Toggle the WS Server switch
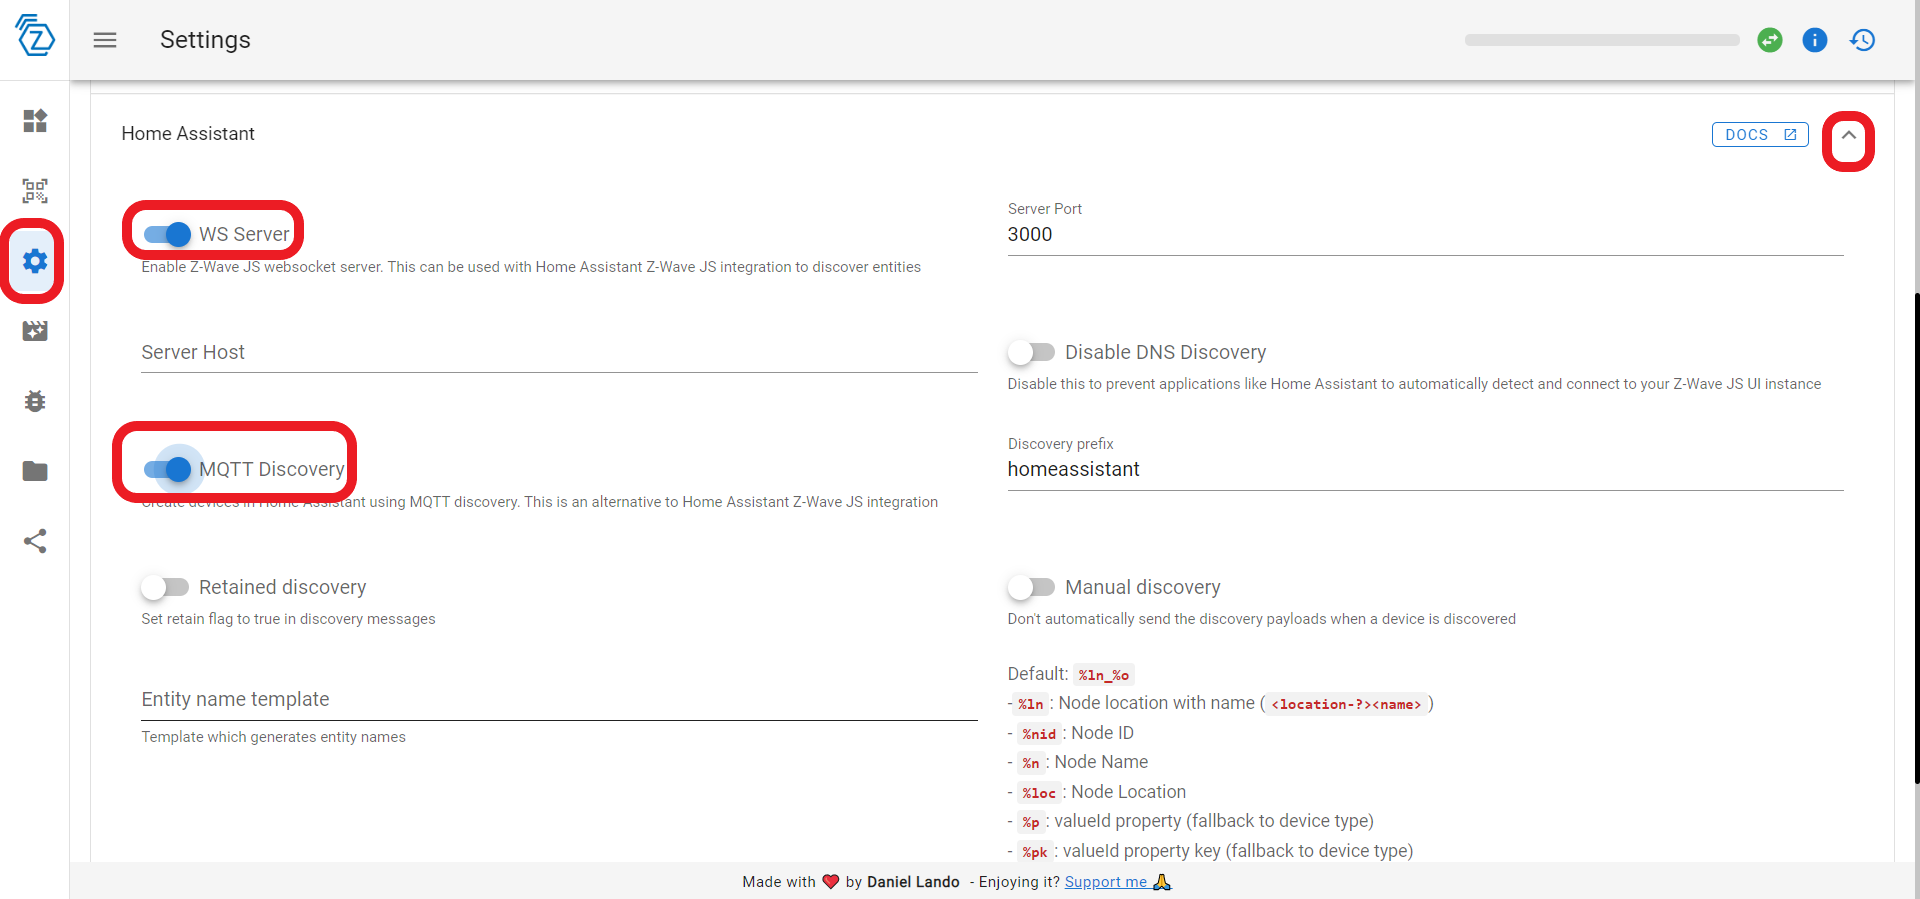Screen dimensions: 1920x899 167,234
